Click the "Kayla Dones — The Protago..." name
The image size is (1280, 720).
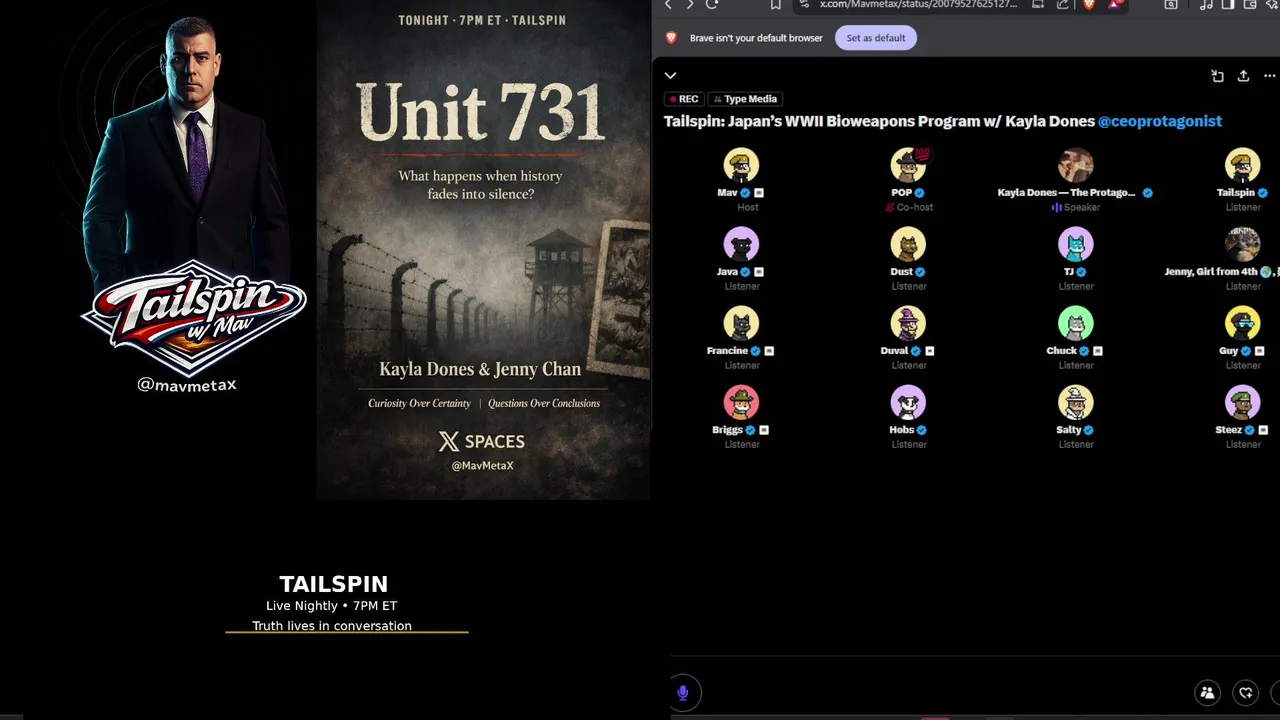tap(1066, 193)
